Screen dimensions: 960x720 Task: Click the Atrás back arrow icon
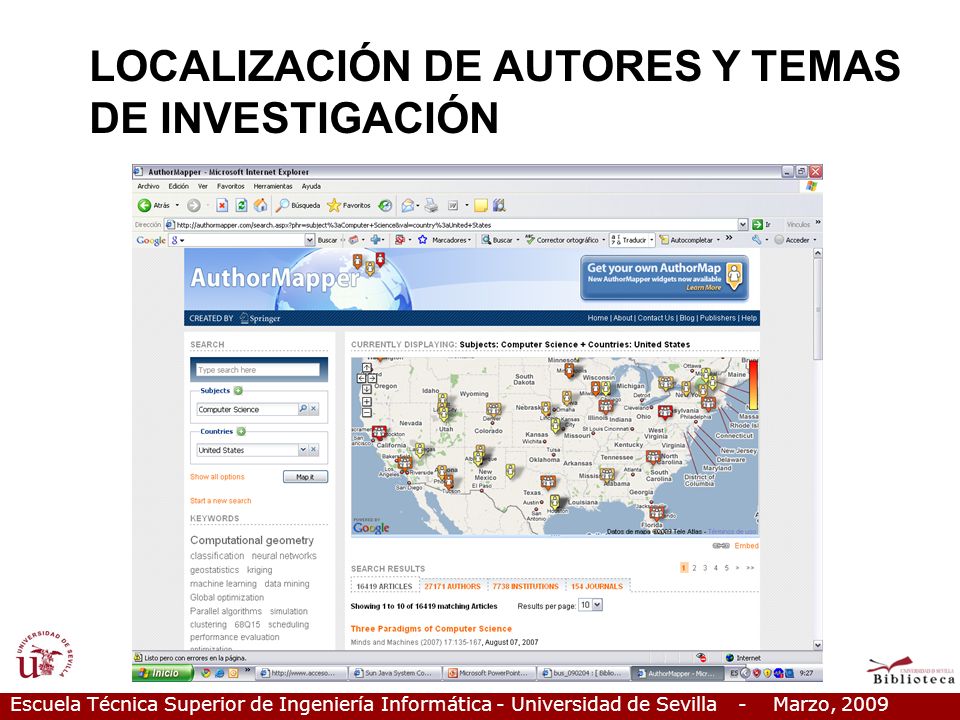(144, 206)
